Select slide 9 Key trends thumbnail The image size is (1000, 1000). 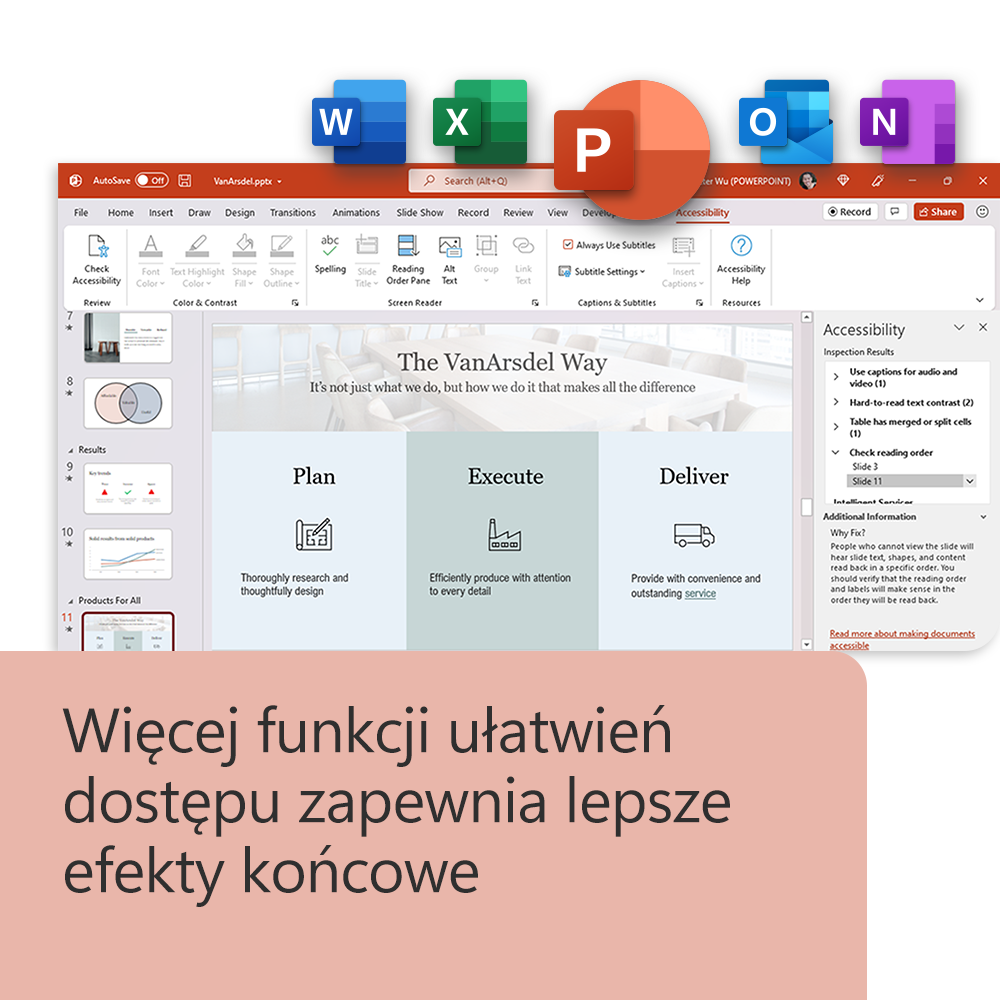click(x=128, y=488)
